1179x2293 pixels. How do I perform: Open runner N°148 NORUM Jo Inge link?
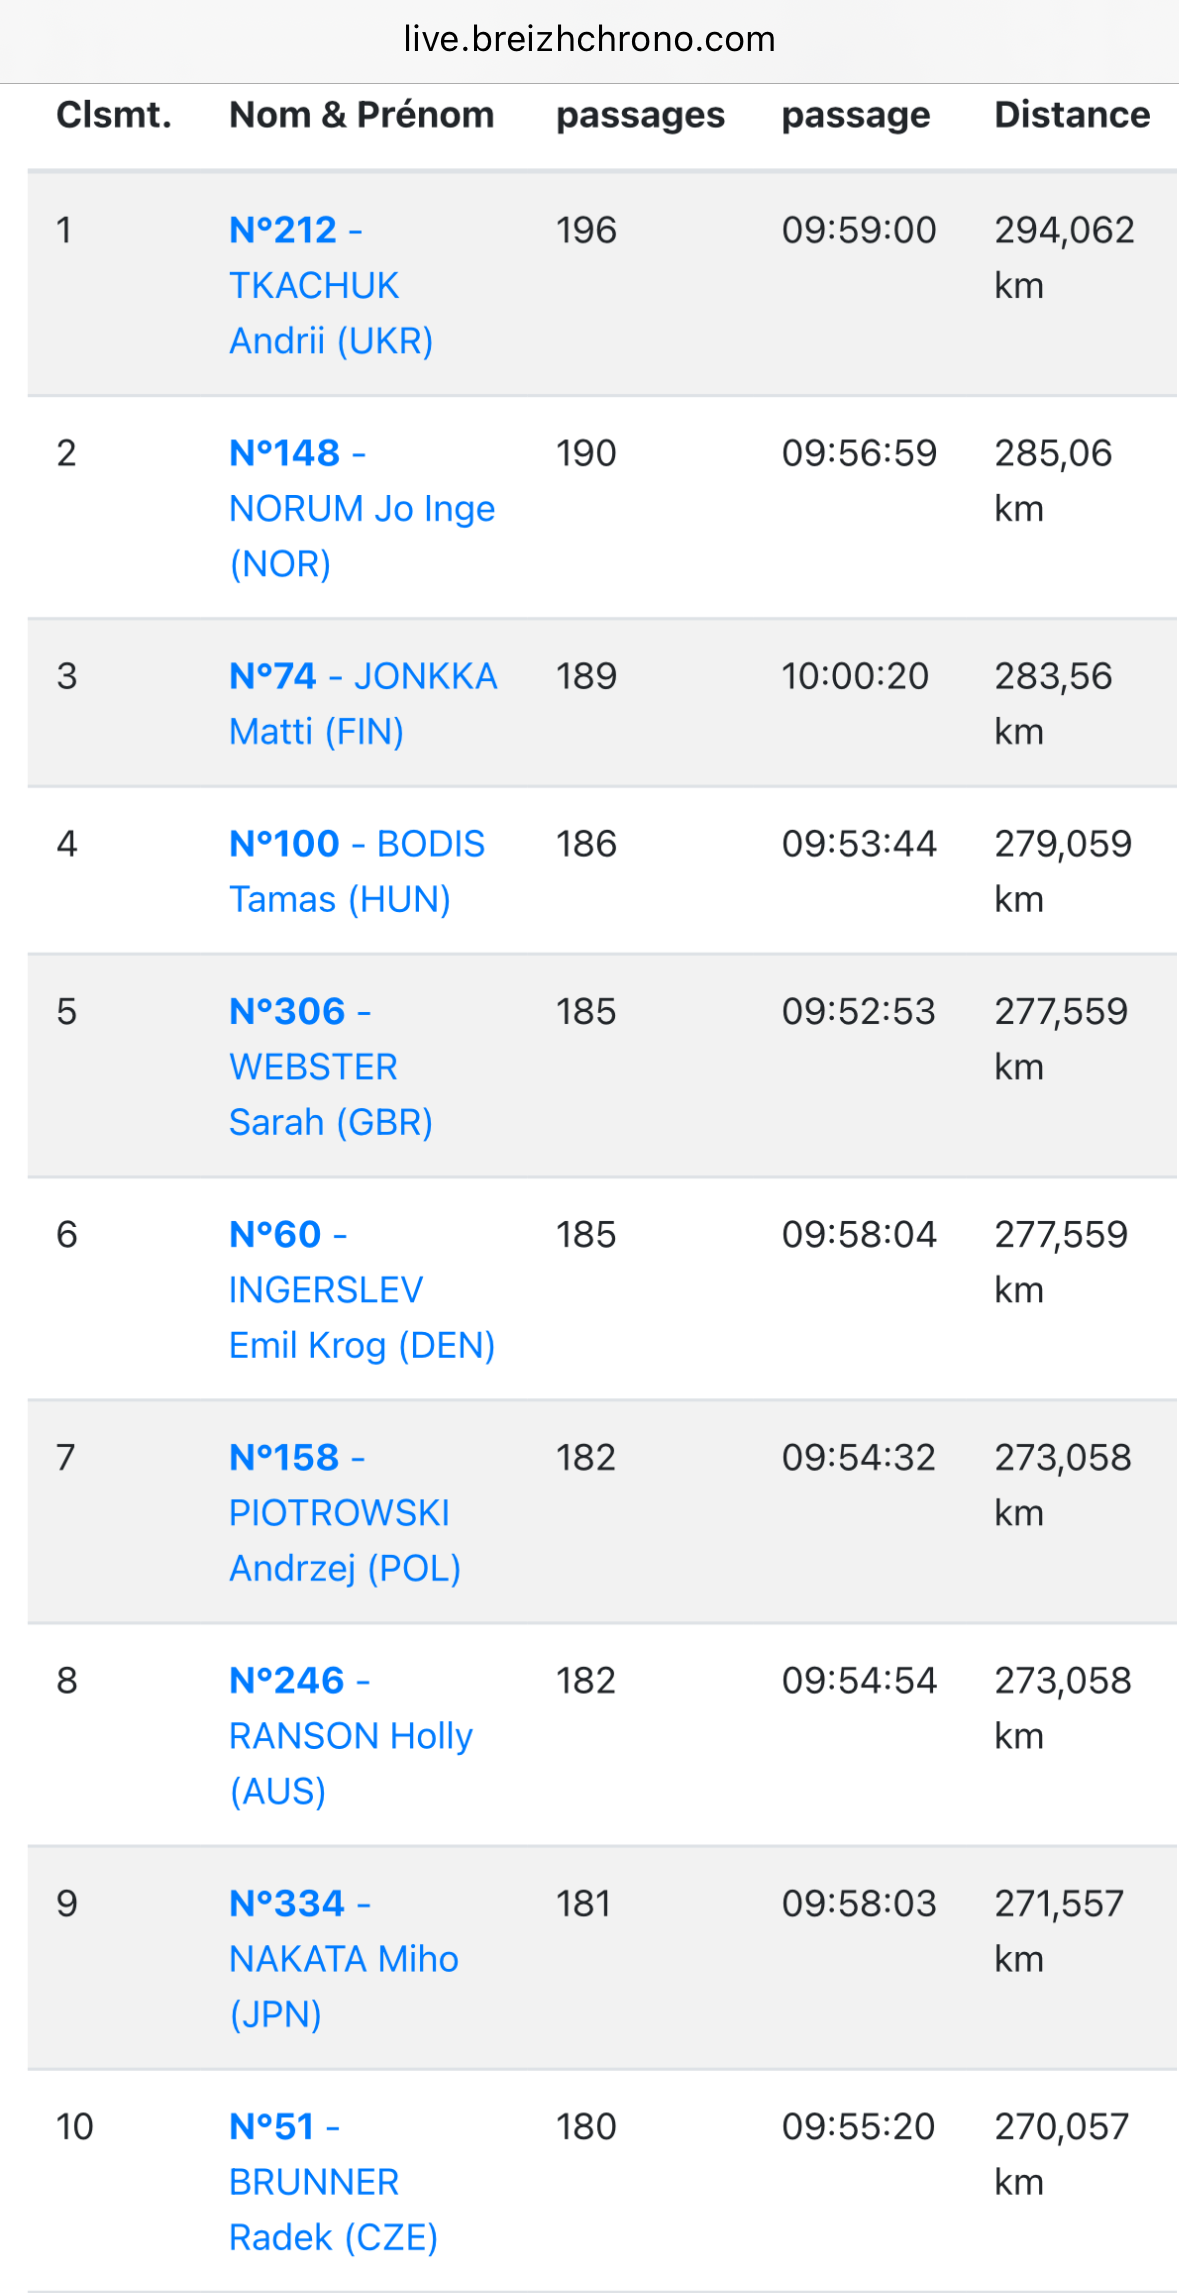click(361, 509)
